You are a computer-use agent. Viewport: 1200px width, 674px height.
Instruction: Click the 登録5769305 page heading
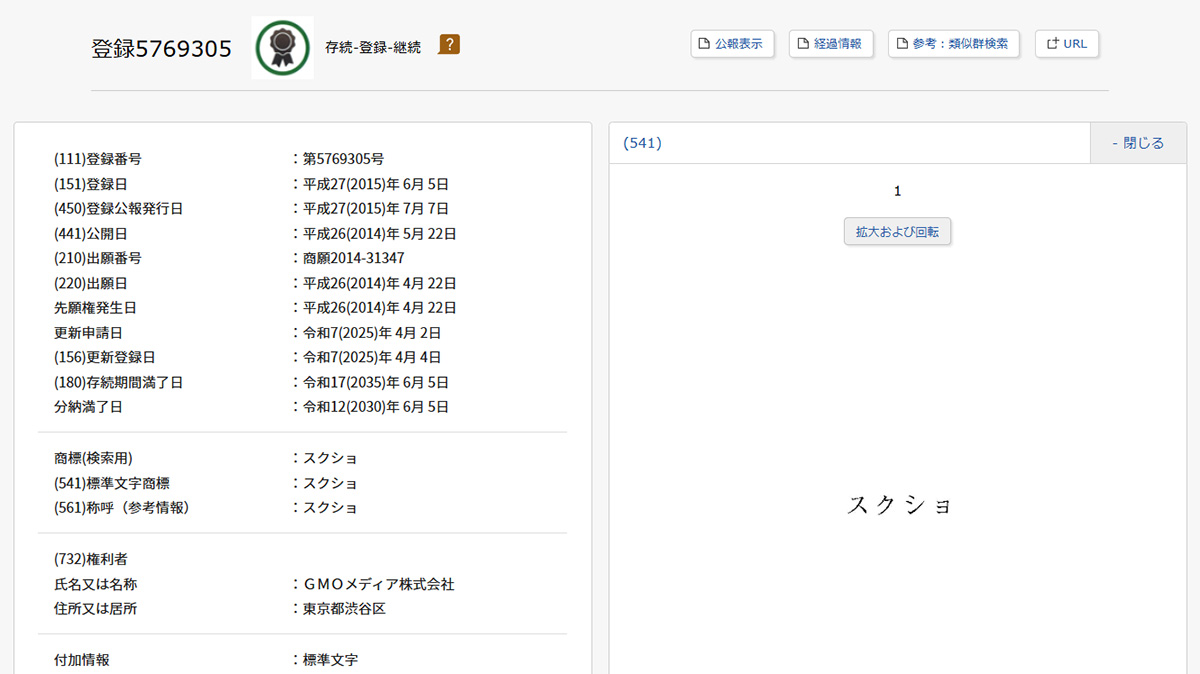[x=162, y=48]
